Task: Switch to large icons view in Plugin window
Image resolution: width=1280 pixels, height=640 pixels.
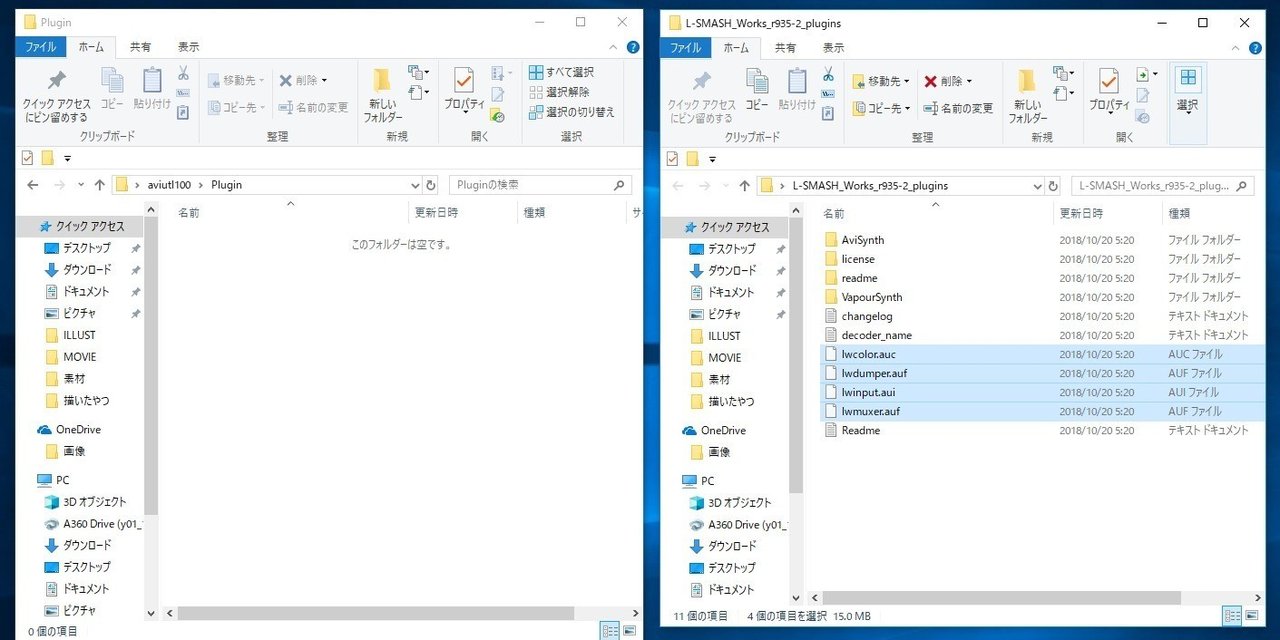Action: [630, 631]
